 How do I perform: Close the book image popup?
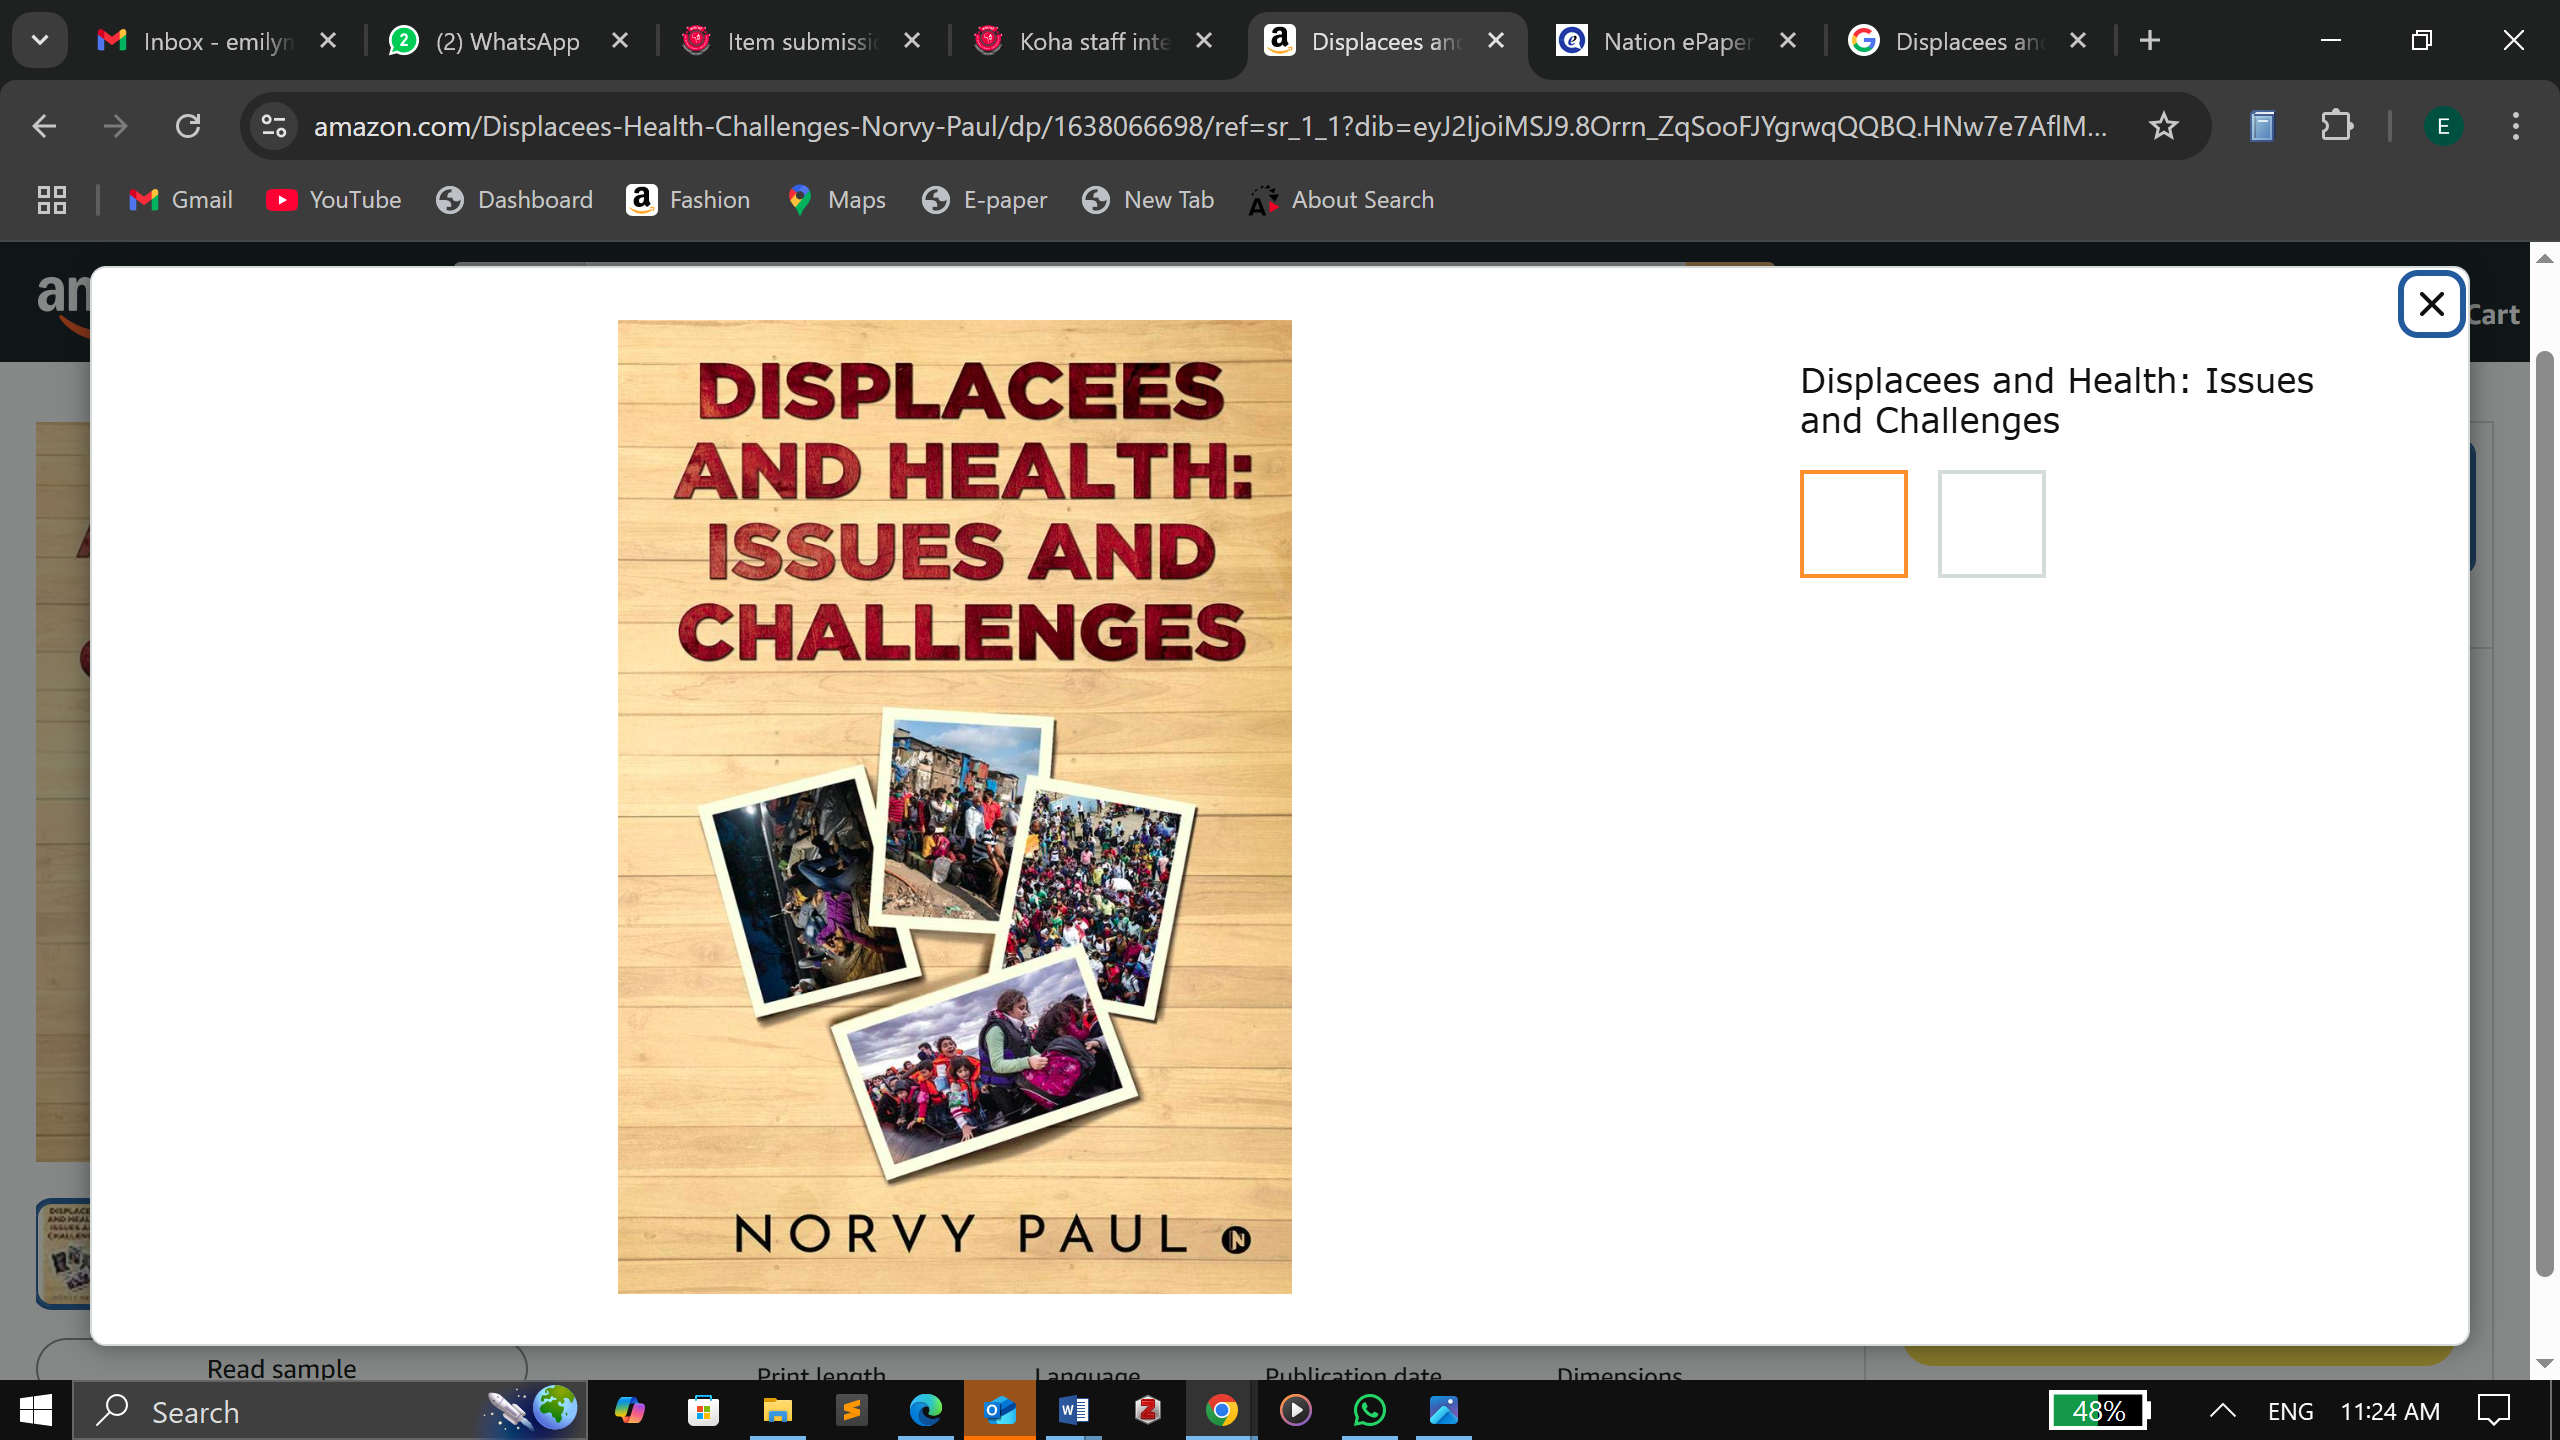pos(2431,304)
